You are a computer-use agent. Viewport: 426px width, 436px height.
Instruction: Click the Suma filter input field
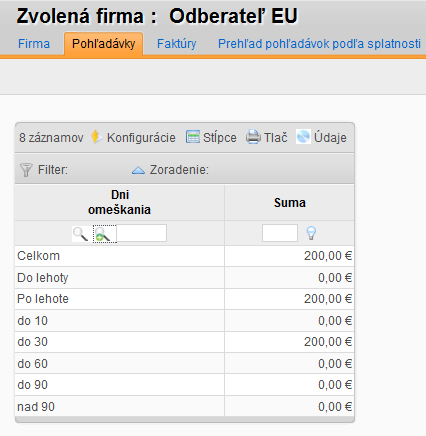(x=280, y=233)
